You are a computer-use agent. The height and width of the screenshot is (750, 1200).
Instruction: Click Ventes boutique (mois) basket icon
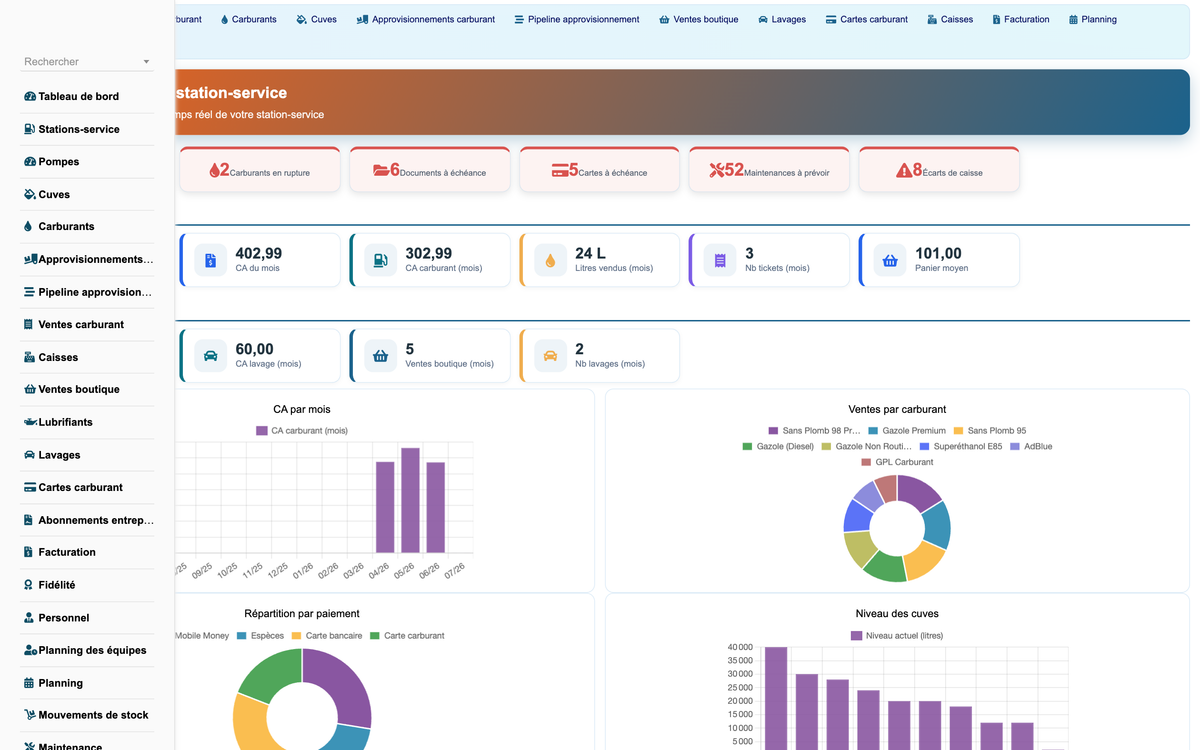[381, 355]
